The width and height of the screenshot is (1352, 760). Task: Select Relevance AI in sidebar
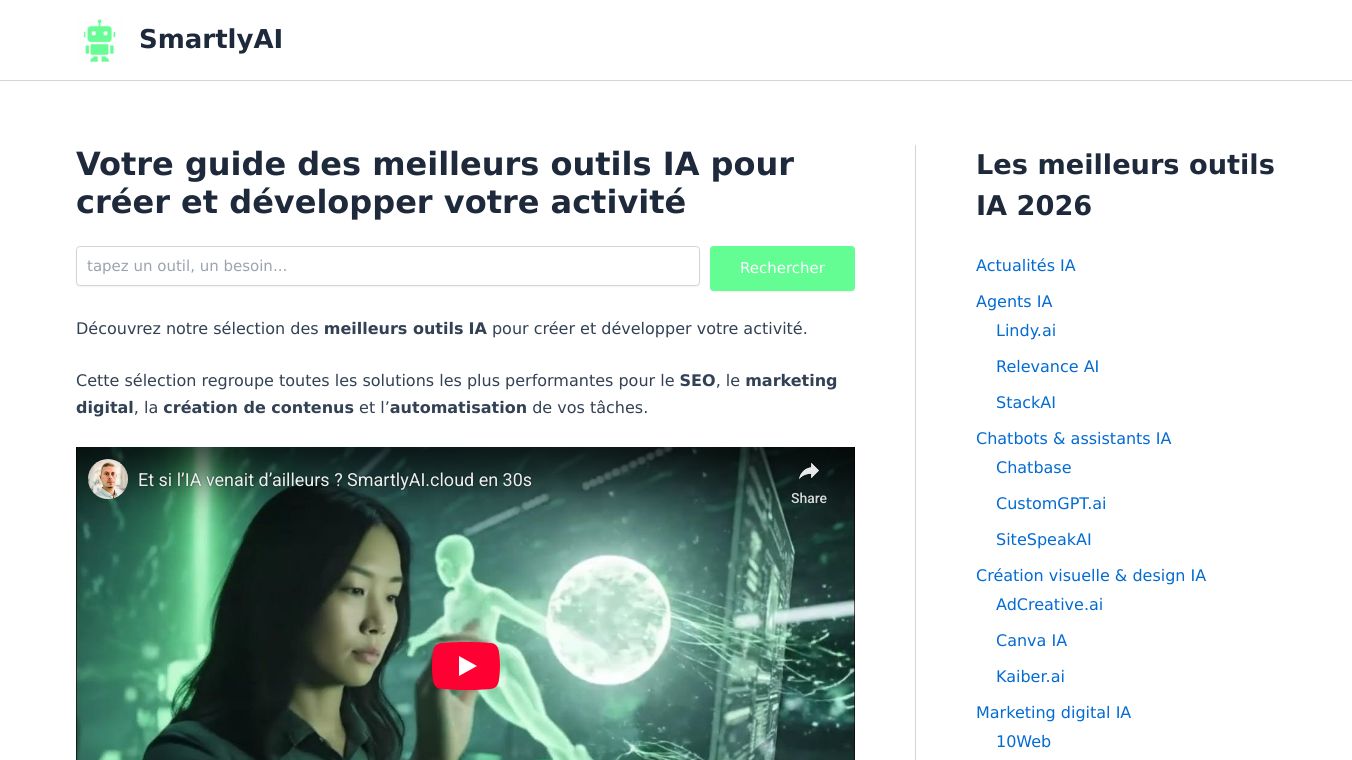pos(1047,366)
